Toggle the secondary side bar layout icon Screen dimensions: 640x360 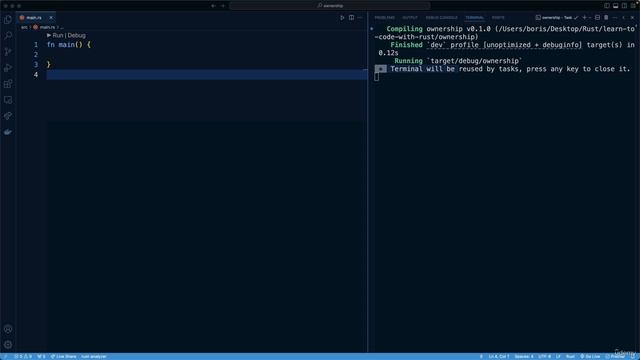624,6
